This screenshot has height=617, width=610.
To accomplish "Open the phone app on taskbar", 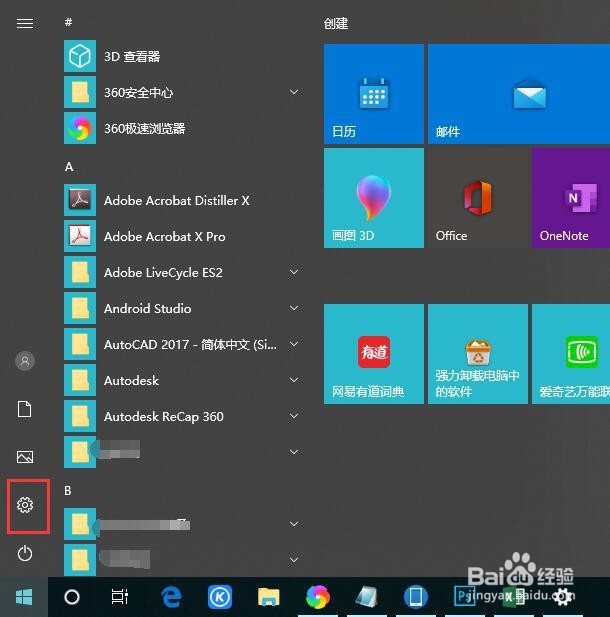I will click(416, 597).
